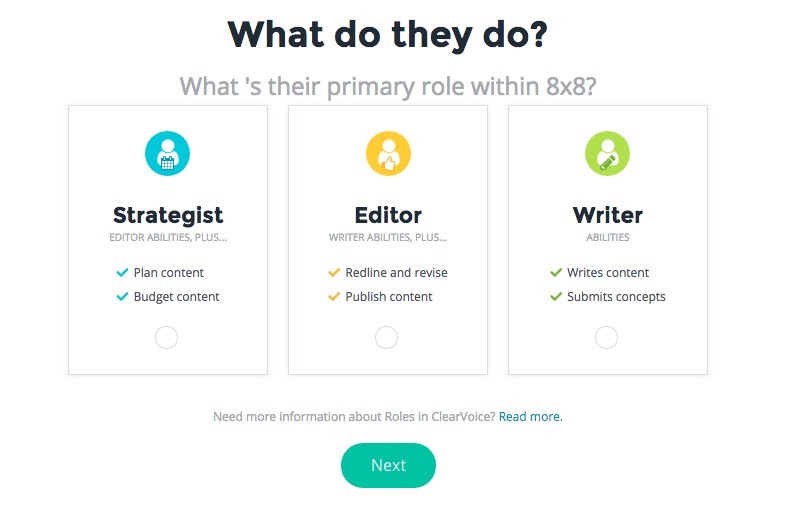Click the Plan content ability text
The image size is (795, 517).
point(169,273)
